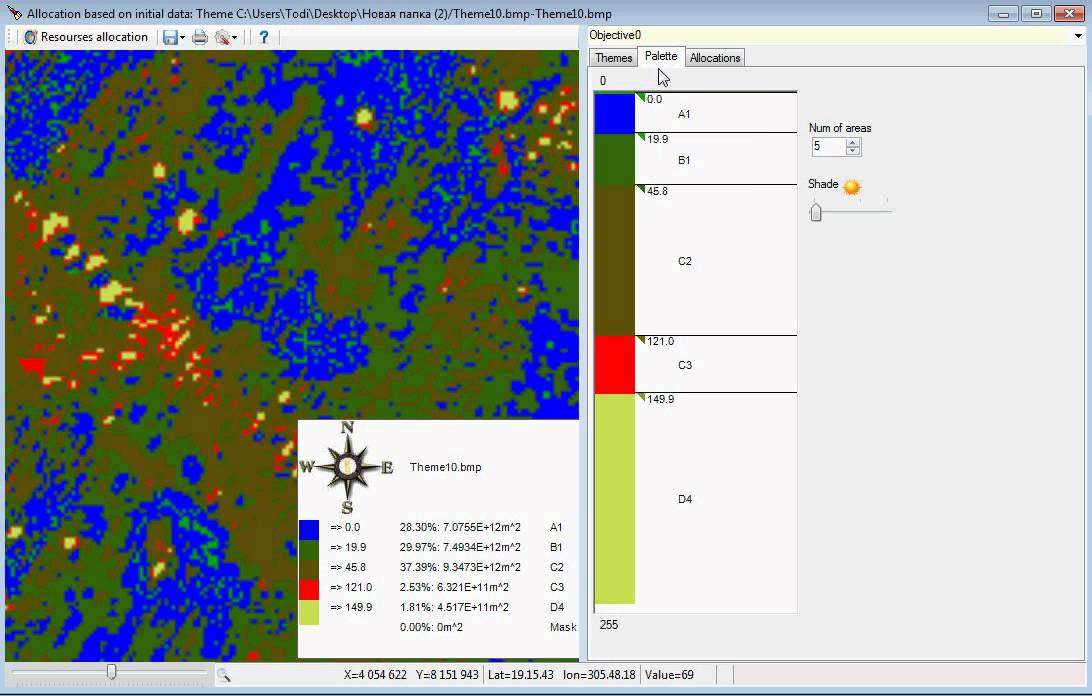
Task: Click the brown C2 palette swatch
Action: [x=615, y=260]
